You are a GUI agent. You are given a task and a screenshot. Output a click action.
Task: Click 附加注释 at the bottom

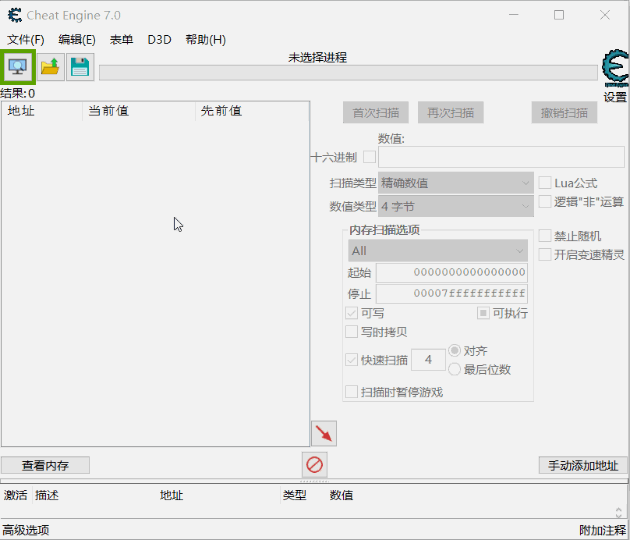602,530
